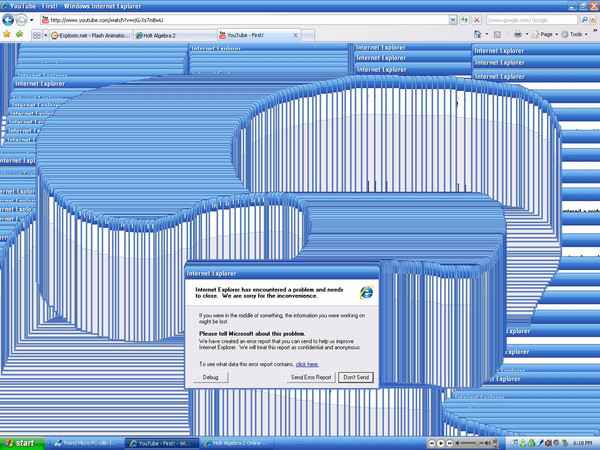Click Send Error Report
Viewport: 600px width, 450px height.
pos(311,377)
